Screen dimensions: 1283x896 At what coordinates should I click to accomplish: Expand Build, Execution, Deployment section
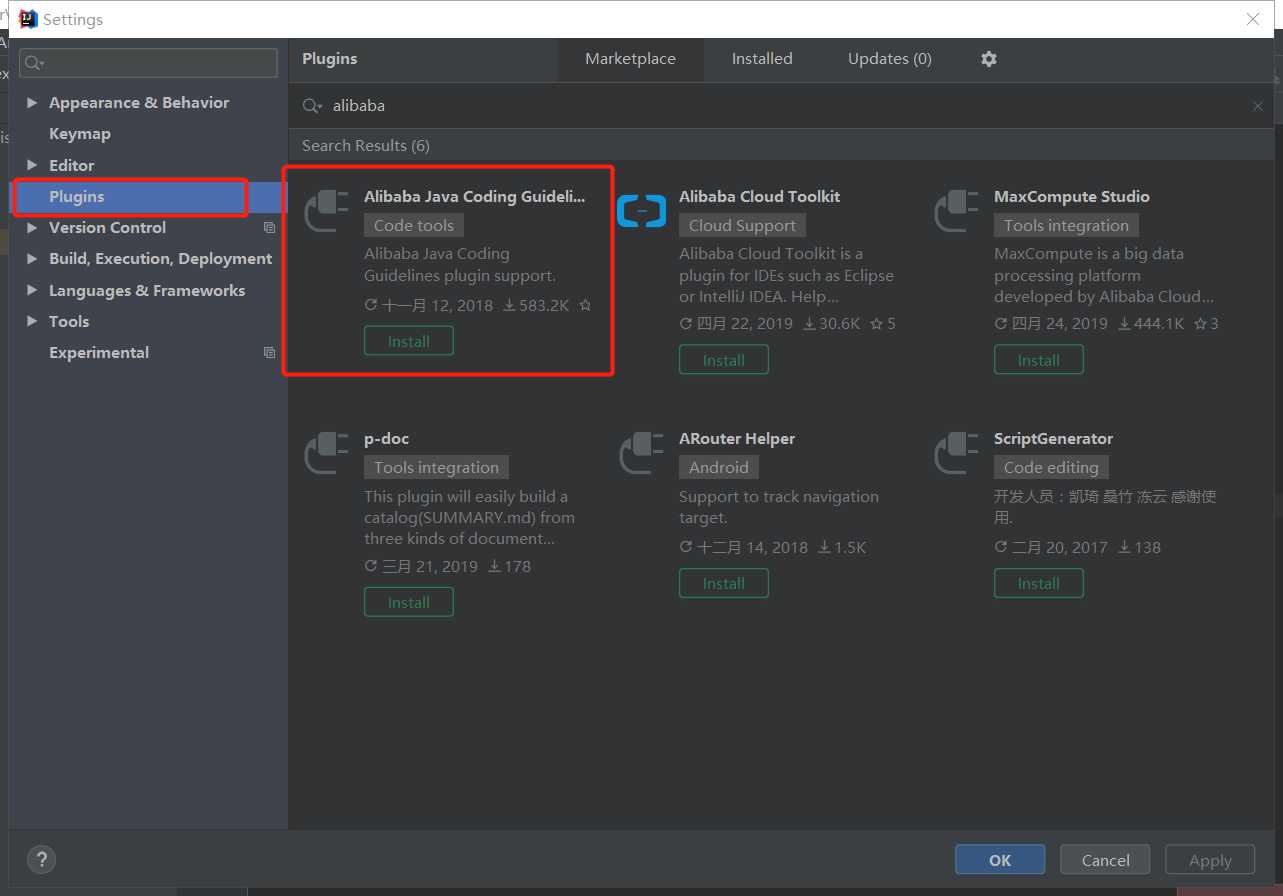coord(32,259)
